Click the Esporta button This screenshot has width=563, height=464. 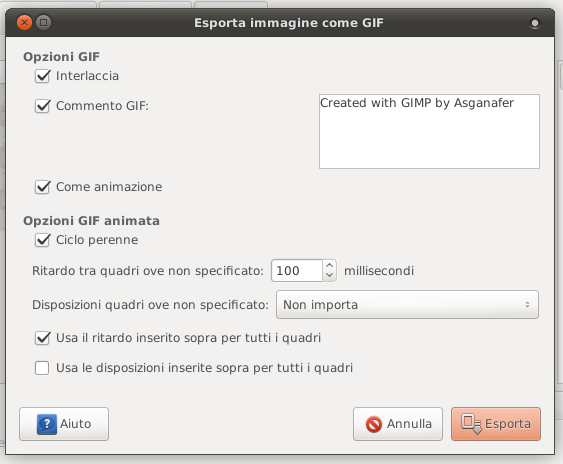click(x=496, y=424)
